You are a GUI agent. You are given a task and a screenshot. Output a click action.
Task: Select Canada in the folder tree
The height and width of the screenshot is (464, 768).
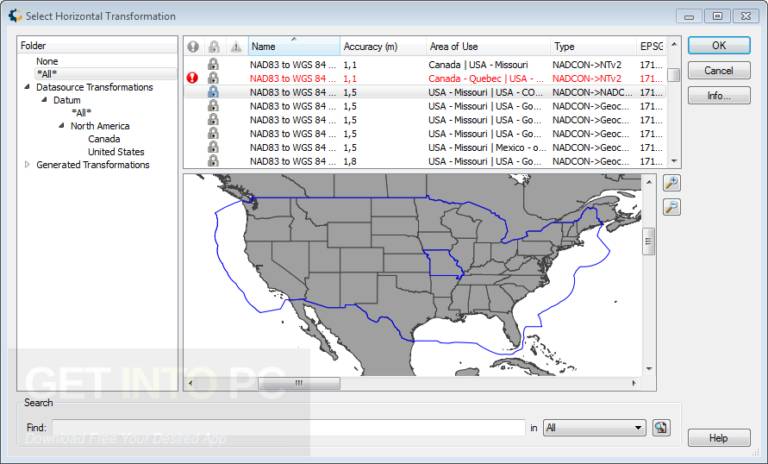pos(104,139)
